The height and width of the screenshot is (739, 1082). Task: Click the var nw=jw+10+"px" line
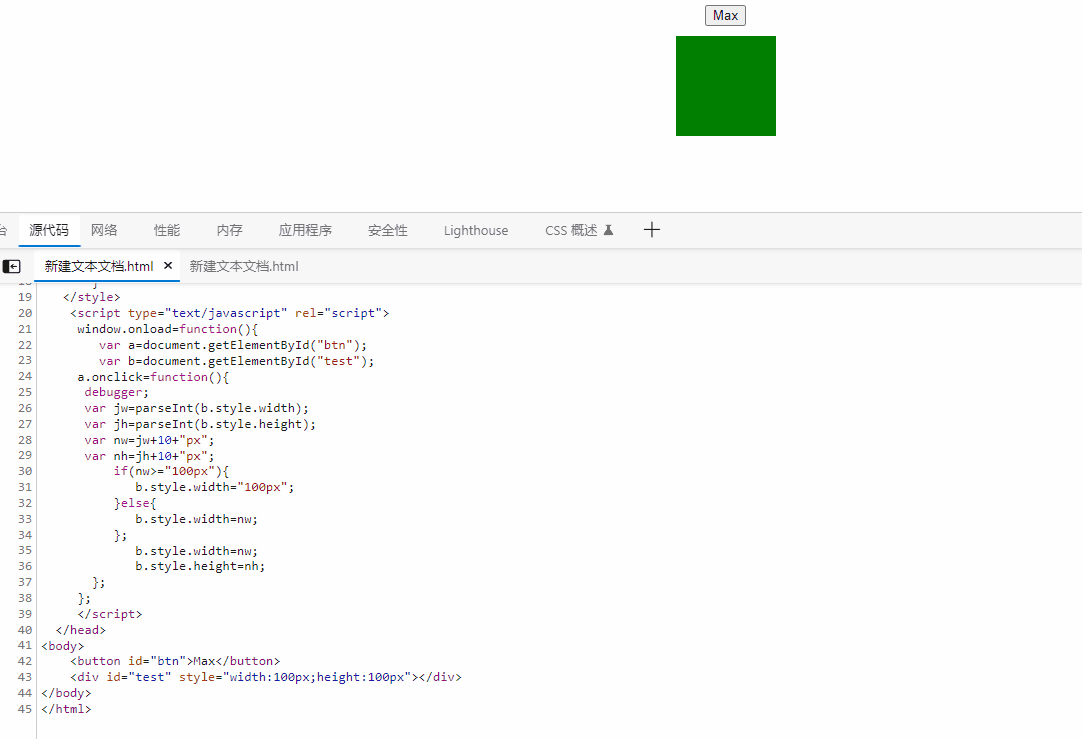(149, 440)
